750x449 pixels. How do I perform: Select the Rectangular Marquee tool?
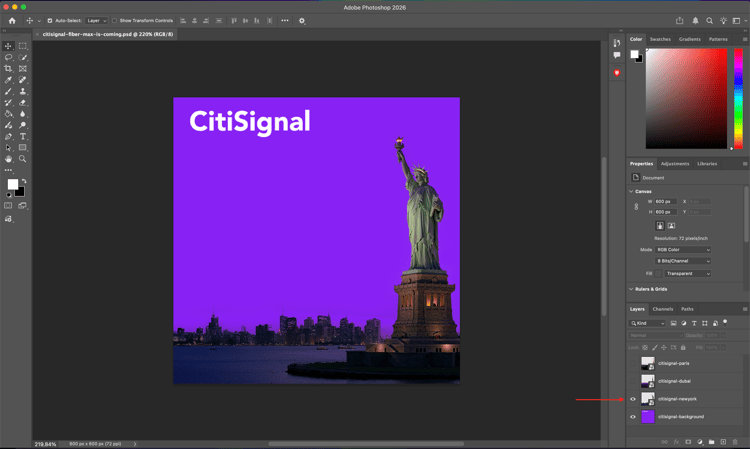click(23, 46)
